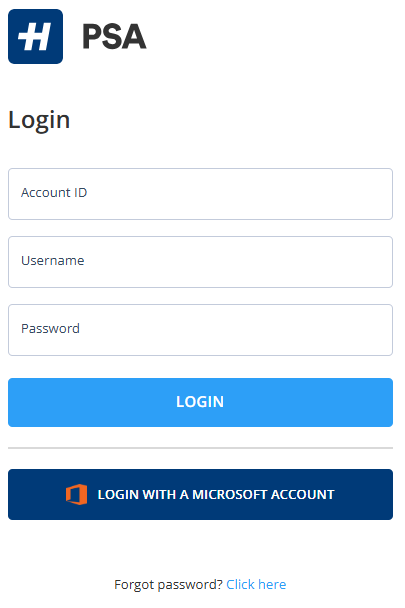Choose Login with a Microsoft Account
Image resolution: width=405 pixels, height=608 pixels.
click(x=200, y=494)
